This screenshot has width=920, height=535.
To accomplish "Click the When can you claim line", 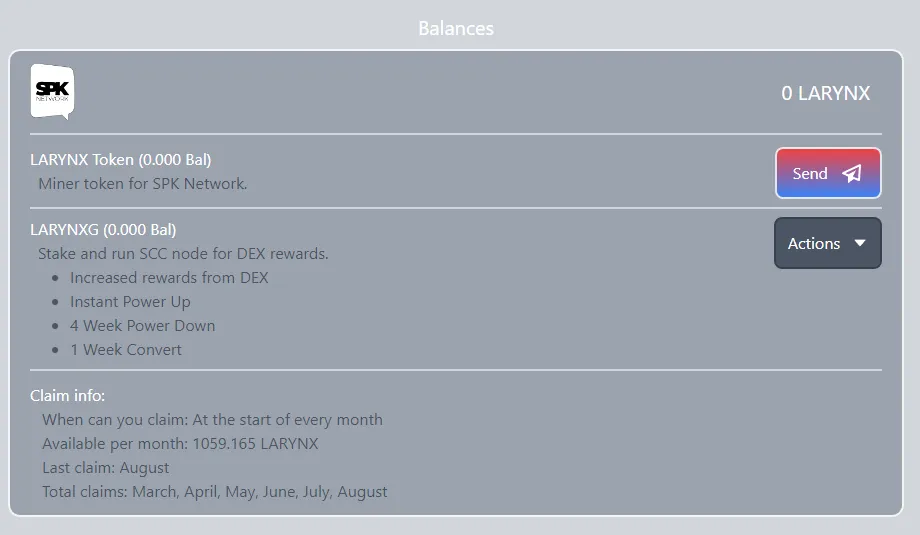I will coord(212,419).
